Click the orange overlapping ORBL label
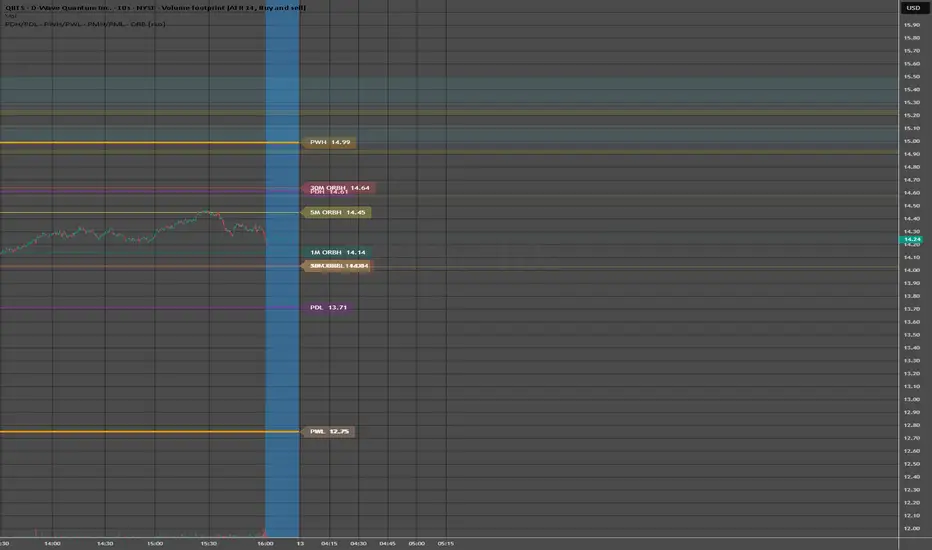Viewport: 932px width, 550px height. (x=338, y=266)
